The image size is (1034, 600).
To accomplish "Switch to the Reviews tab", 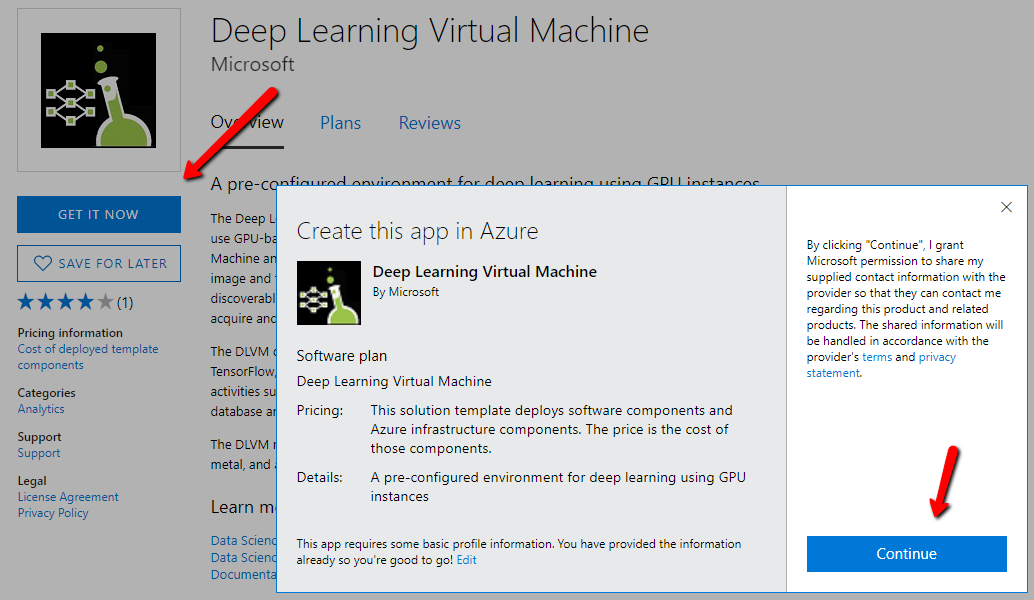I will click(429, 123).
